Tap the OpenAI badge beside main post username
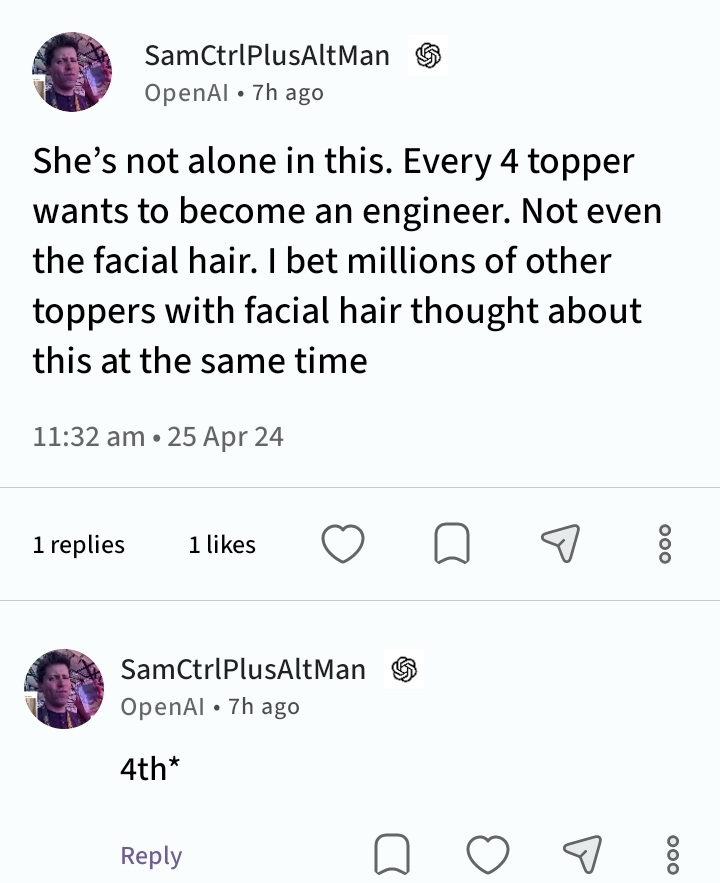This screenshot has width=720, height=883. pos(427,56)
